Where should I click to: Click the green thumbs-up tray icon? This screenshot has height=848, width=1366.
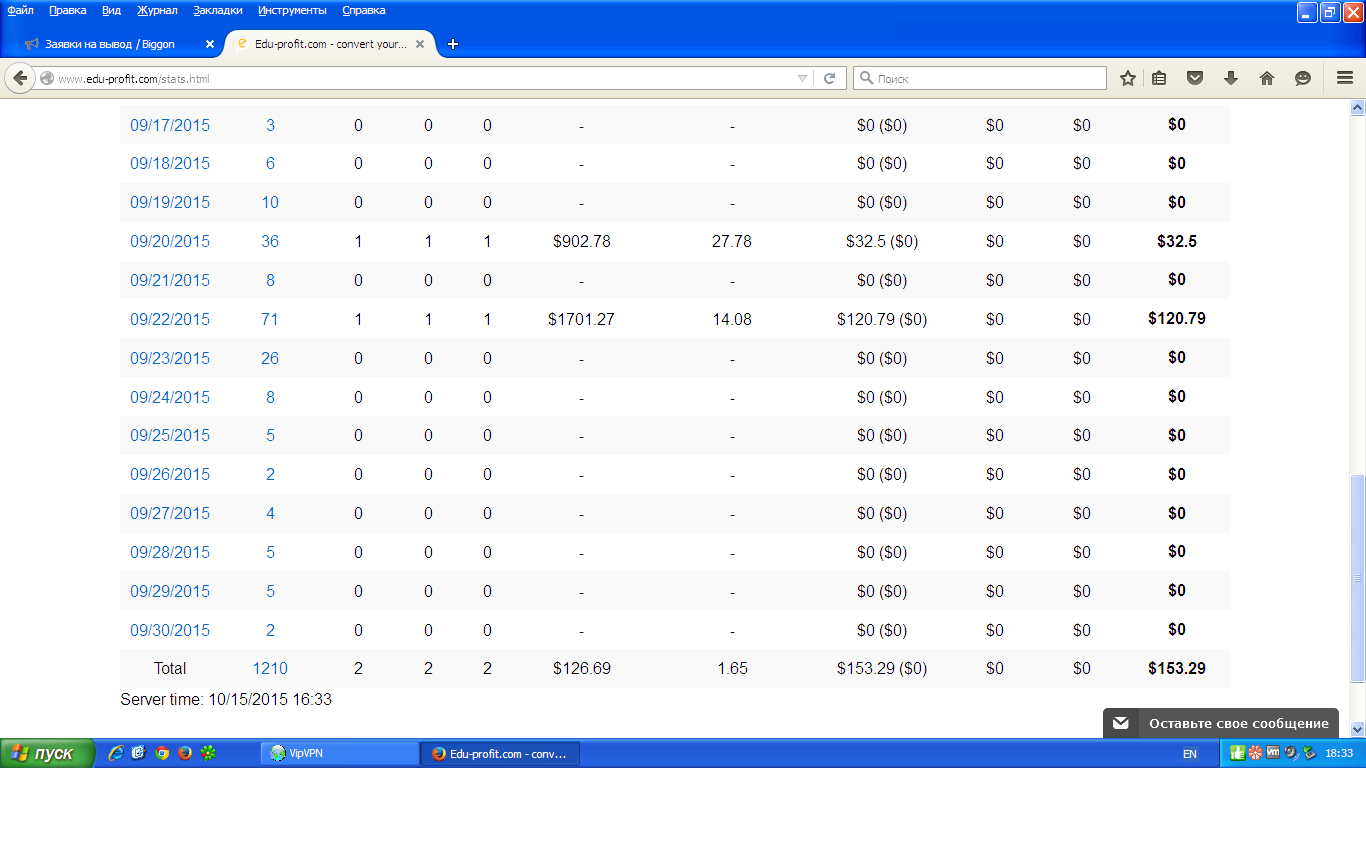pos(1237,753)
